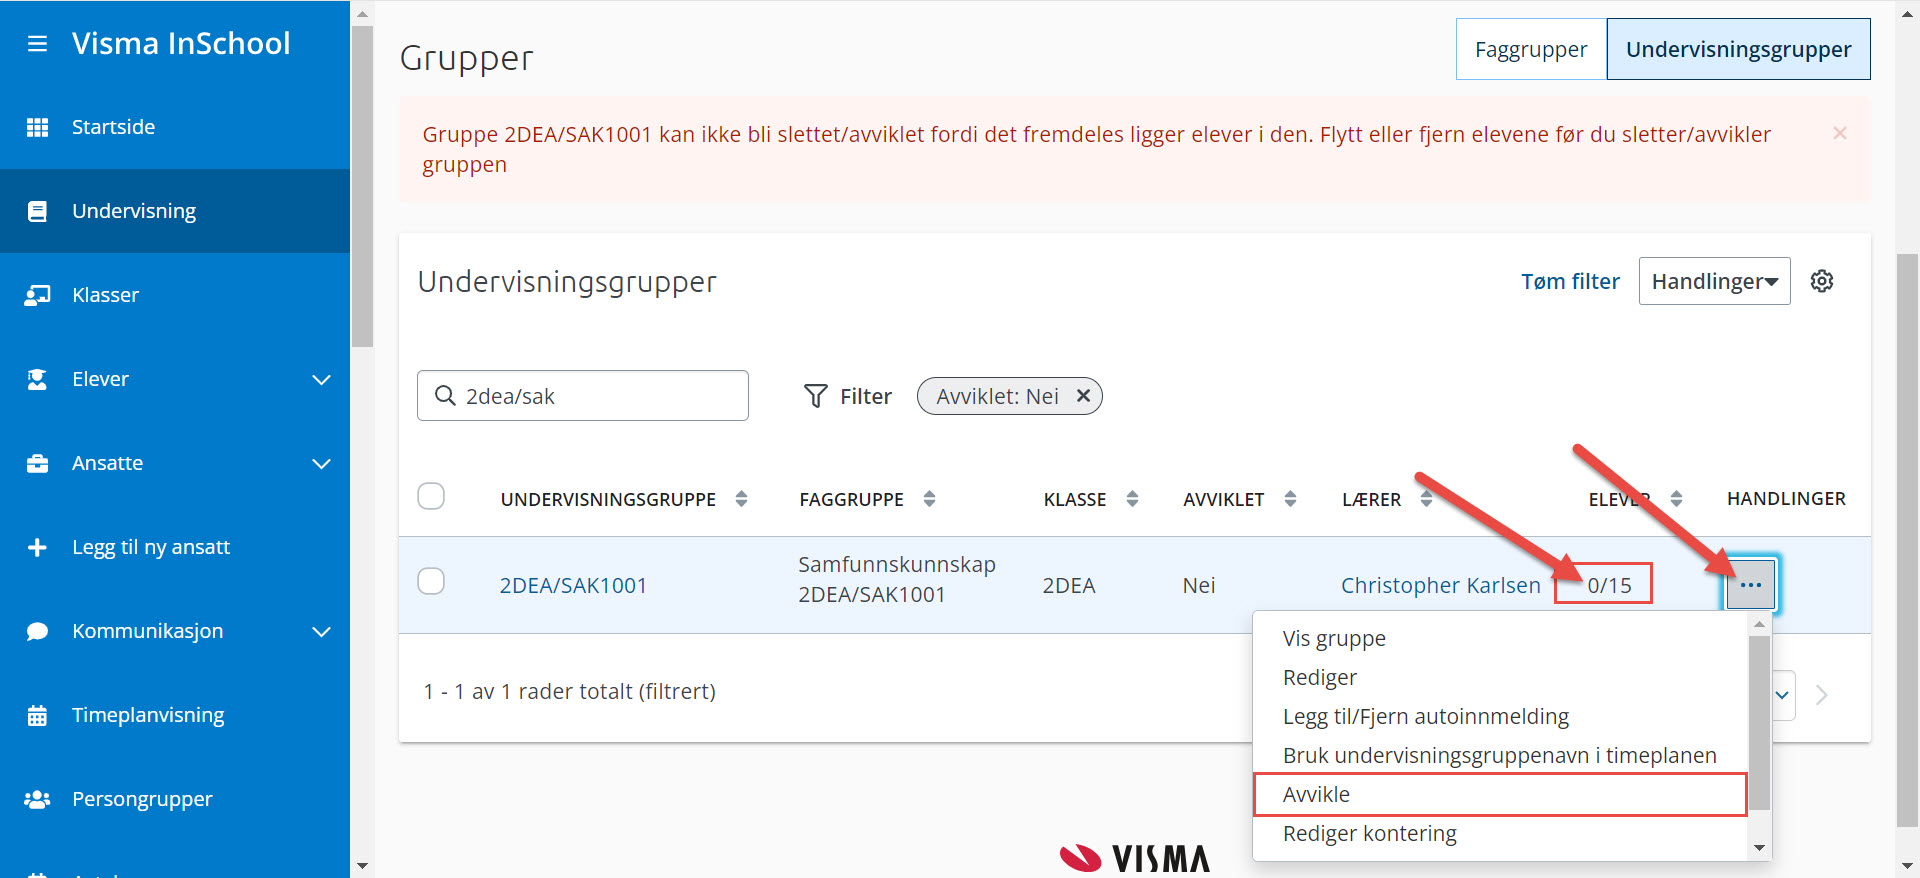
Task: Expand the Kommunikasjon sidebar section
Action: [x=321, y=631]
